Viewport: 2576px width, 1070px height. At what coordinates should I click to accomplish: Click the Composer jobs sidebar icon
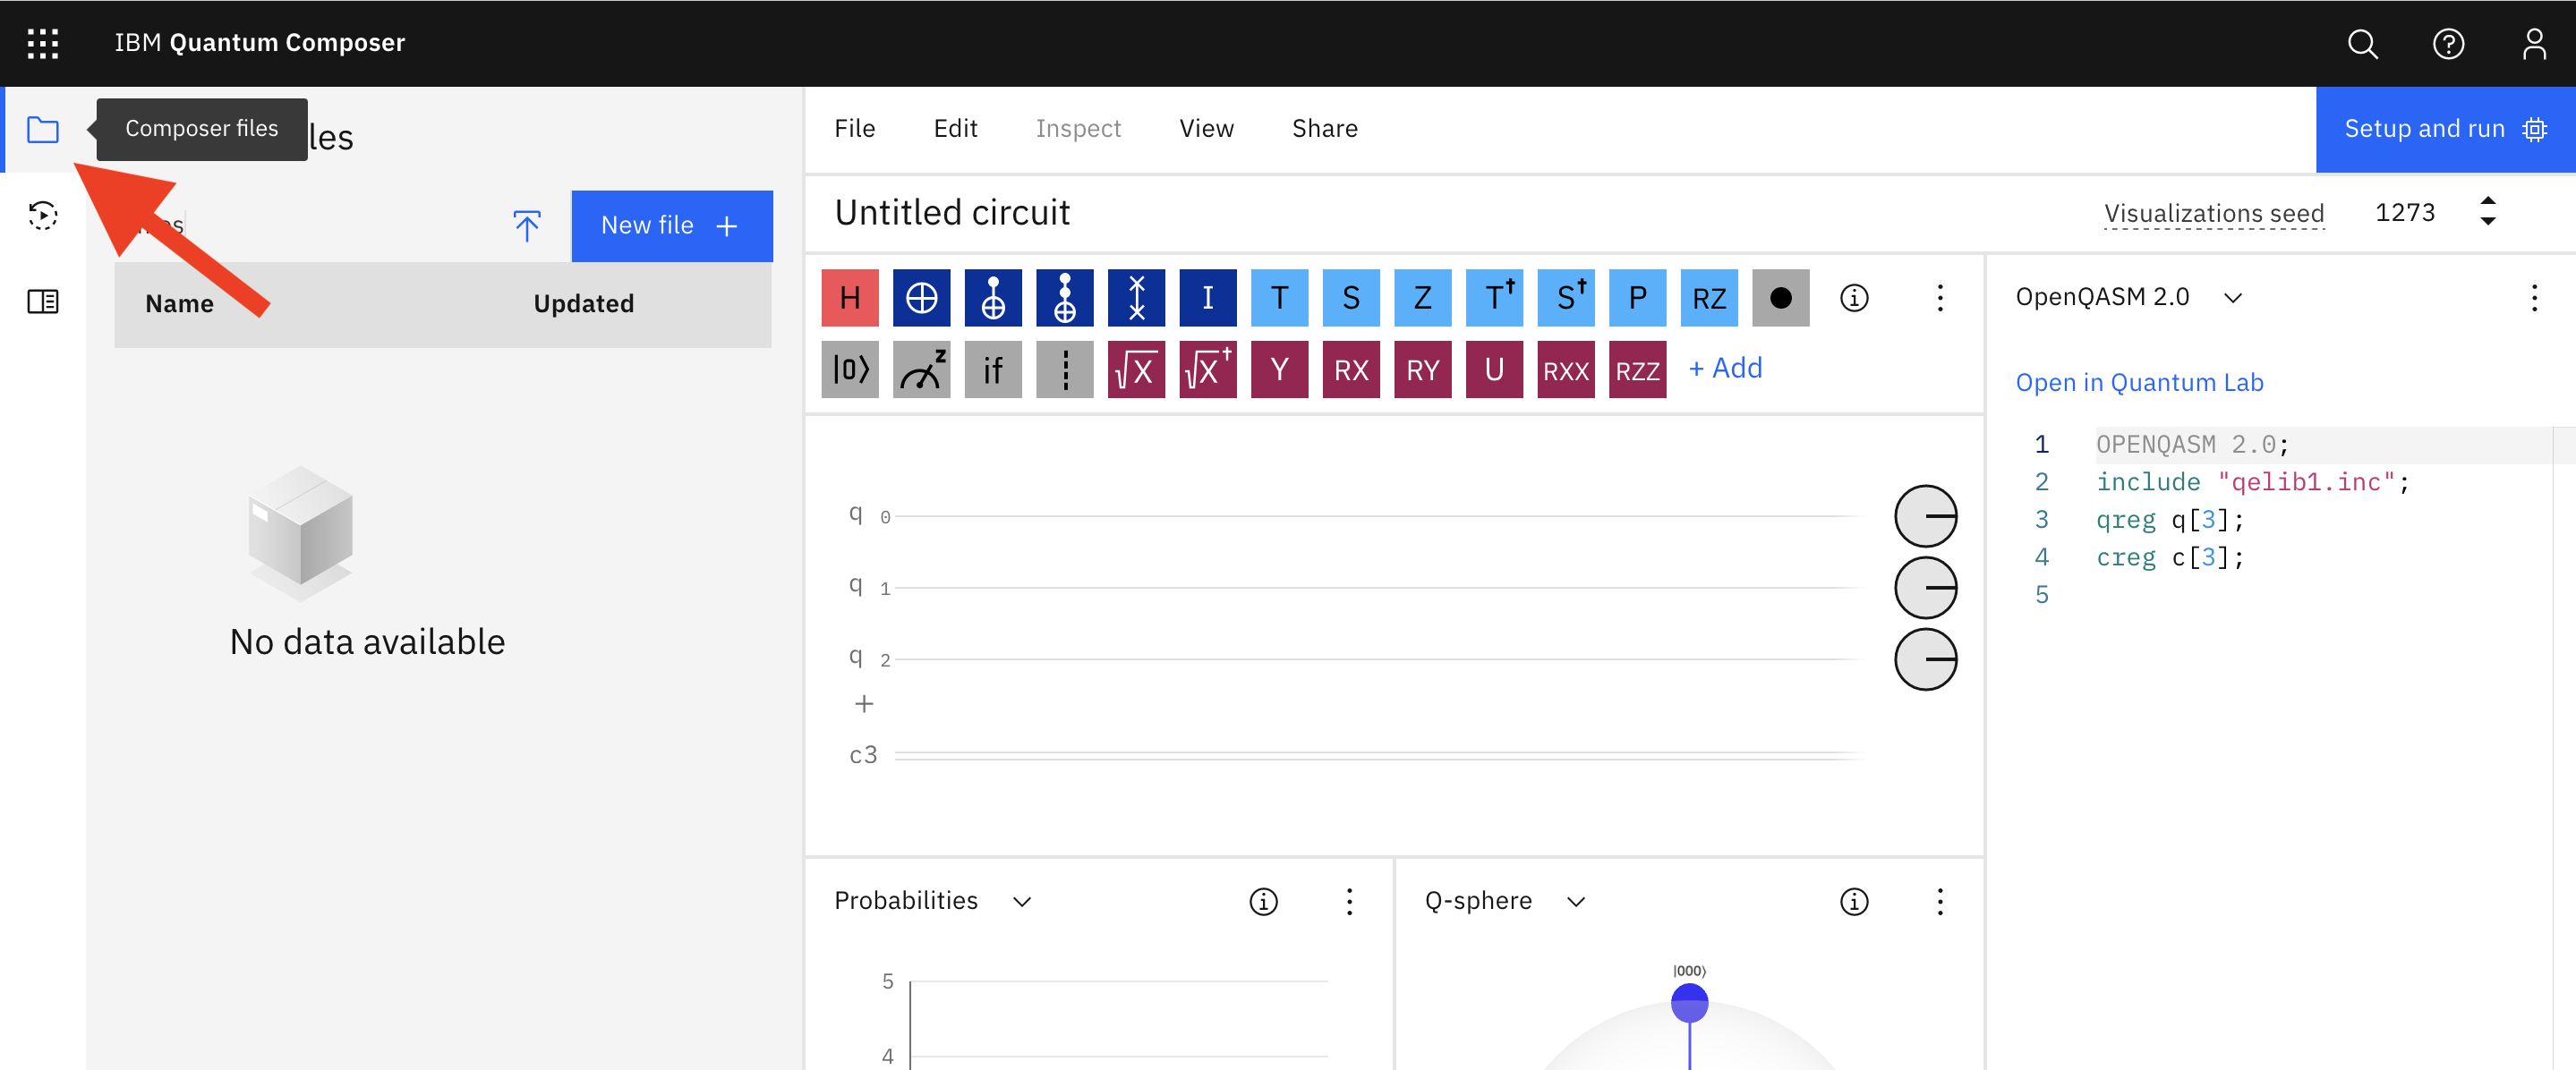pyautogui.click(x=43, y=215)
